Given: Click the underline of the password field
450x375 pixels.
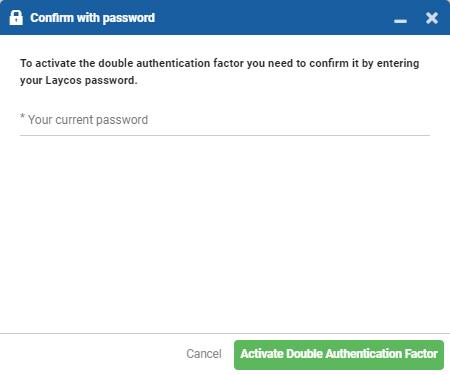Looking at the screenshot, I should pos(225,135).
